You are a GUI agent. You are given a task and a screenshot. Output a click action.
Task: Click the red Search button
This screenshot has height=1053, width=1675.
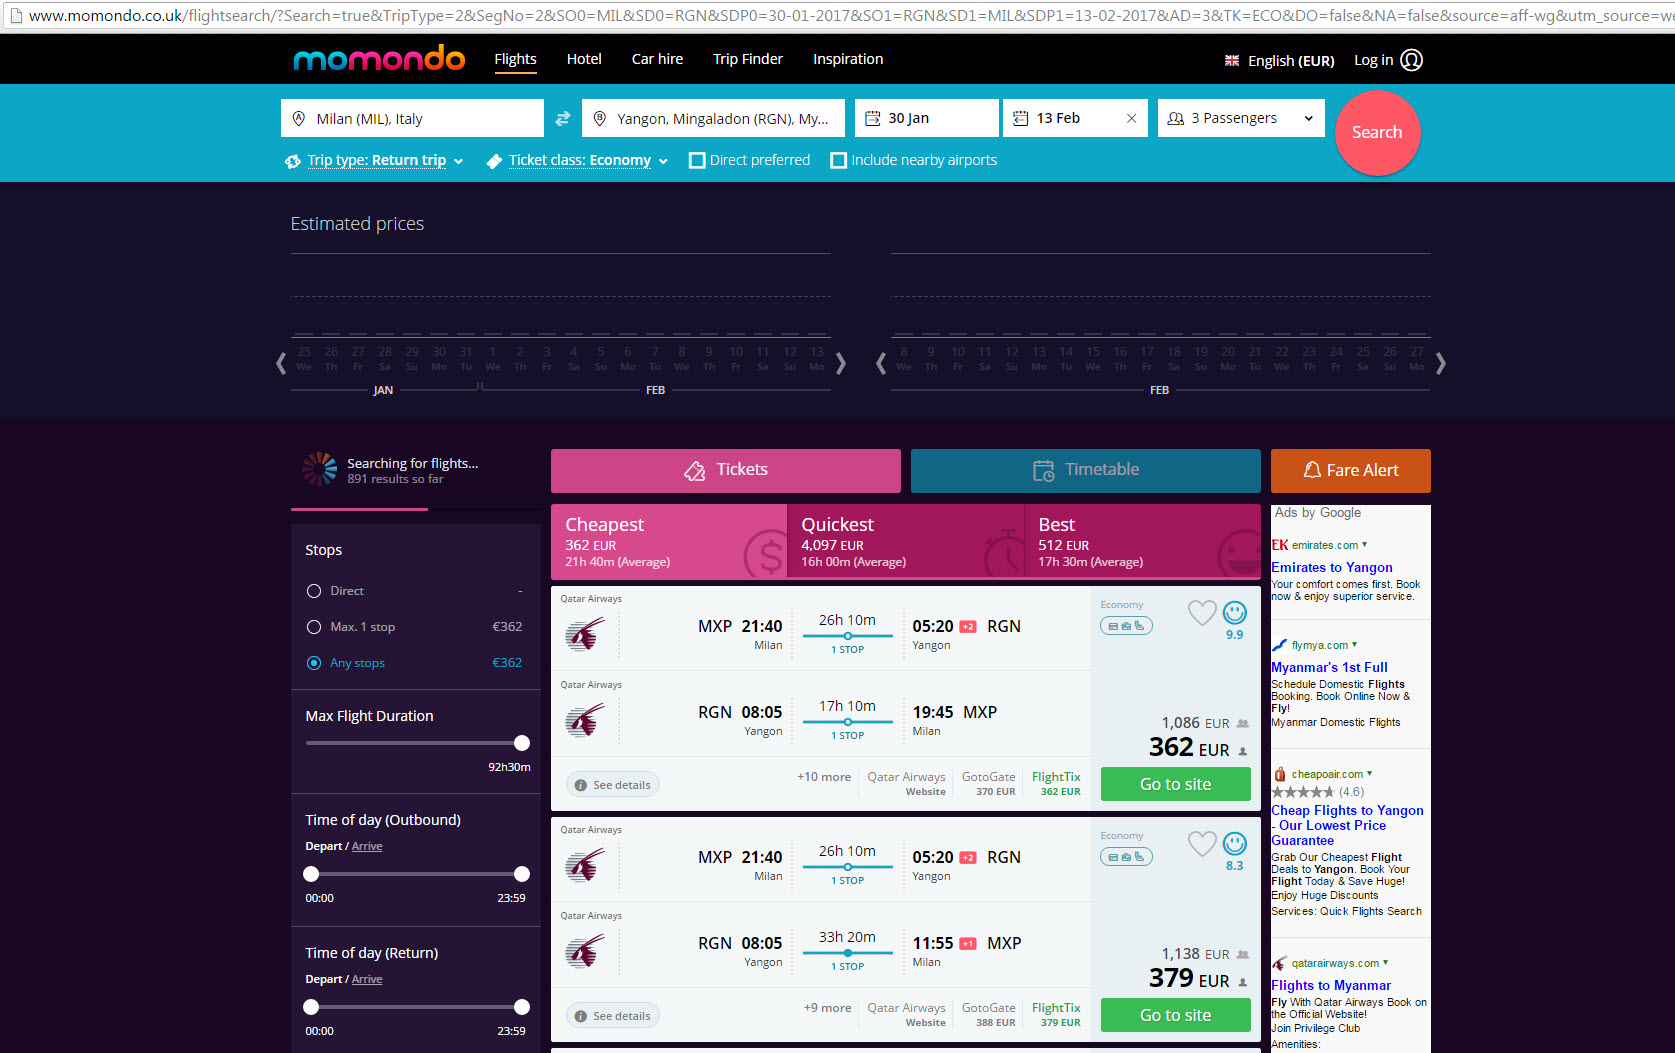pyautogui.click(x=1377, y=132)
